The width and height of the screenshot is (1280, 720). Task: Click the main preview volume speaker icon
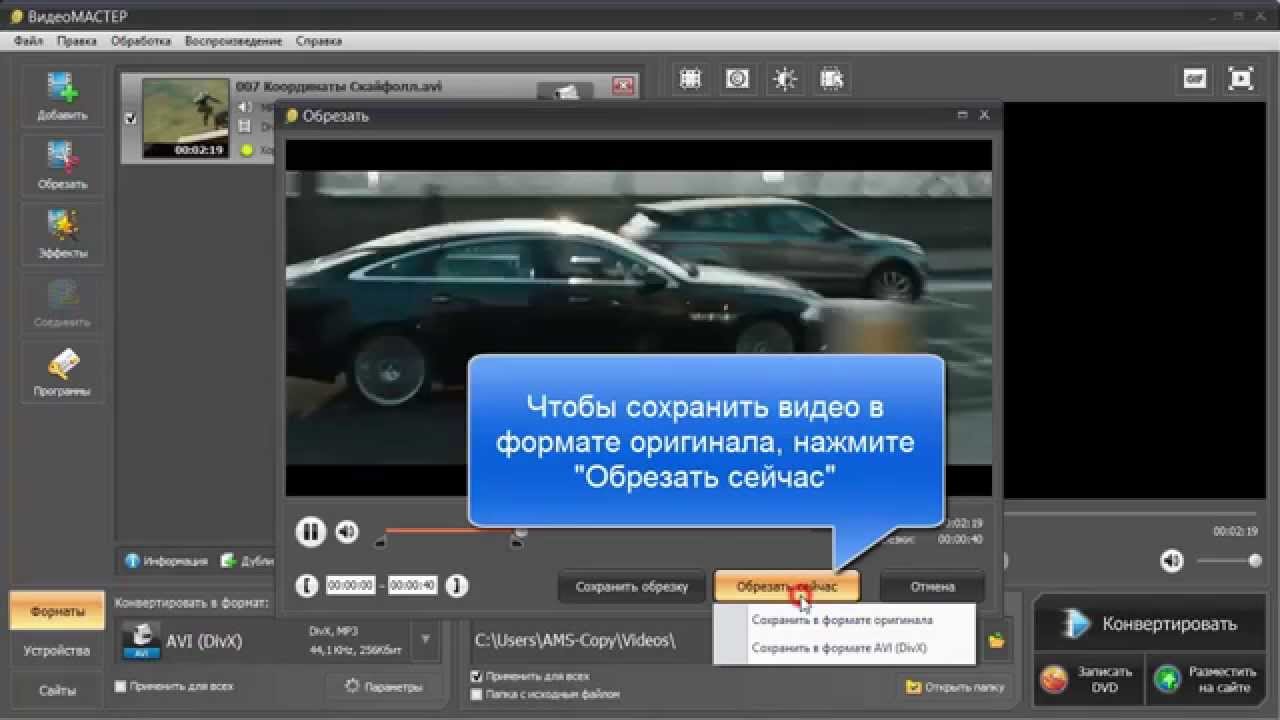[1171, 561]
